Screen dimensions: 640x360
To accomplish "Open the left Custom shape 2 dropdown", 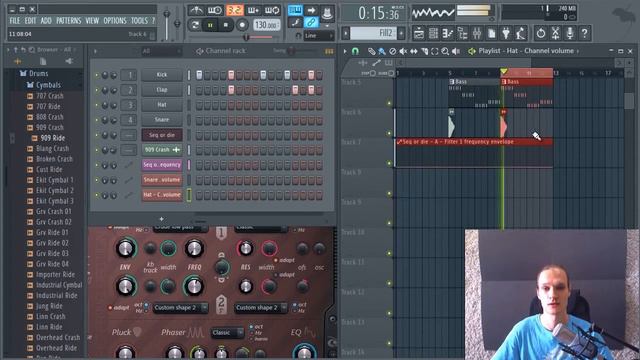I will tap(180, 308).
